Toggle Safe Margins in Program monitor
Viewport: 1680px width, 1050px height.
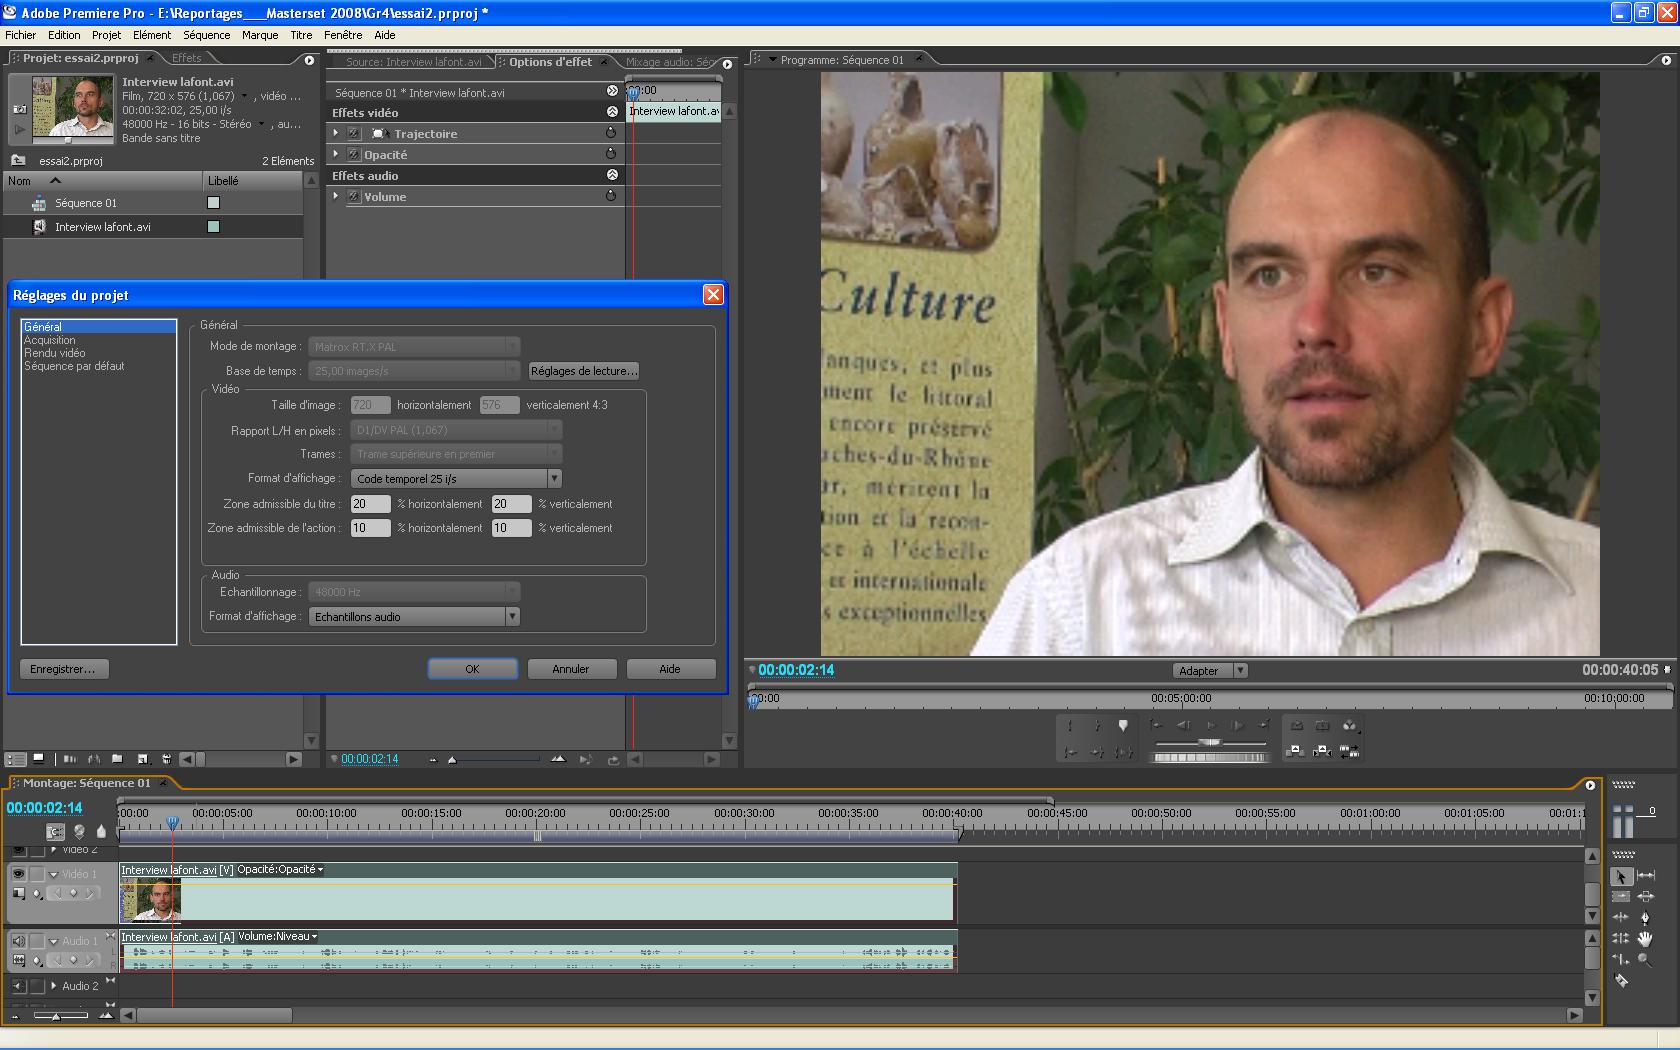coord(1322,726)
